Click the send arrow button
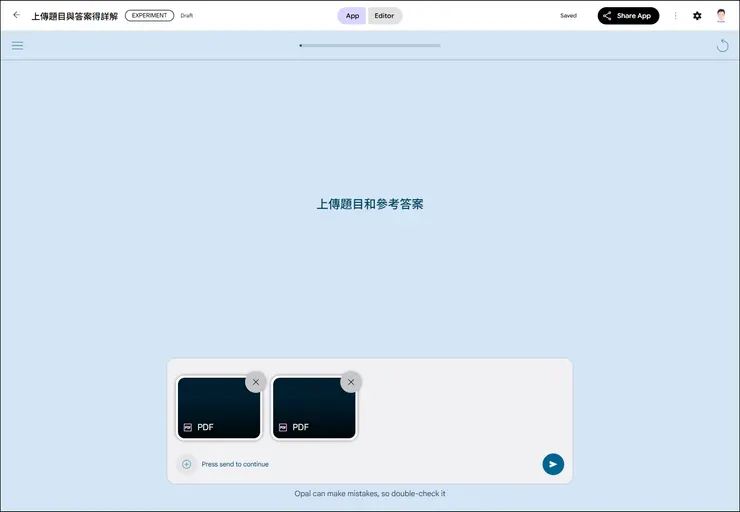 point(553,464)
